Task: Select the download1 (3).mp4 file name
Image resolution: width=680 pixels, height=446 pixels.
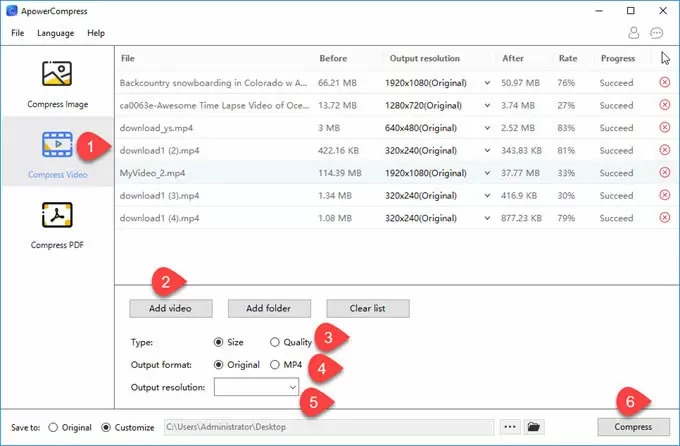Action: coord(159,196)
